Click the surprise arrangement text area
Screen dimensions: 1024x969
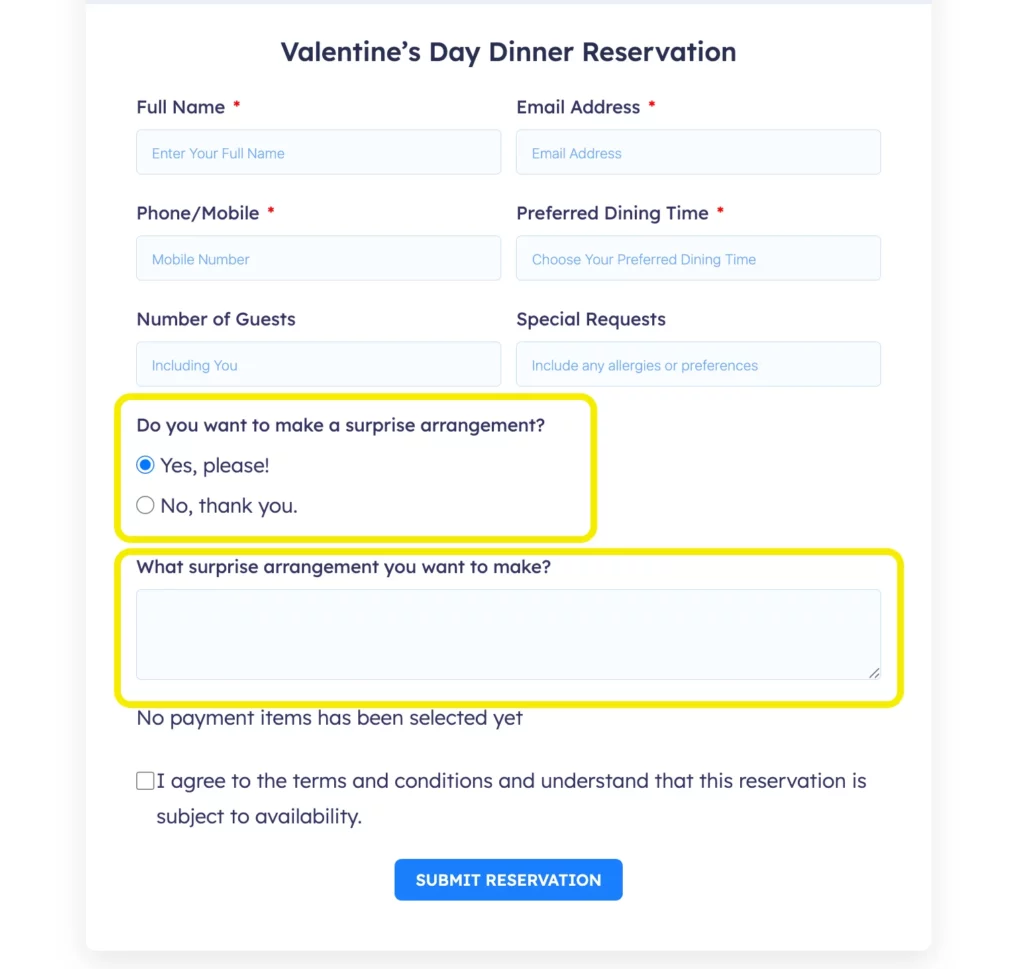[x=508, y=633]
